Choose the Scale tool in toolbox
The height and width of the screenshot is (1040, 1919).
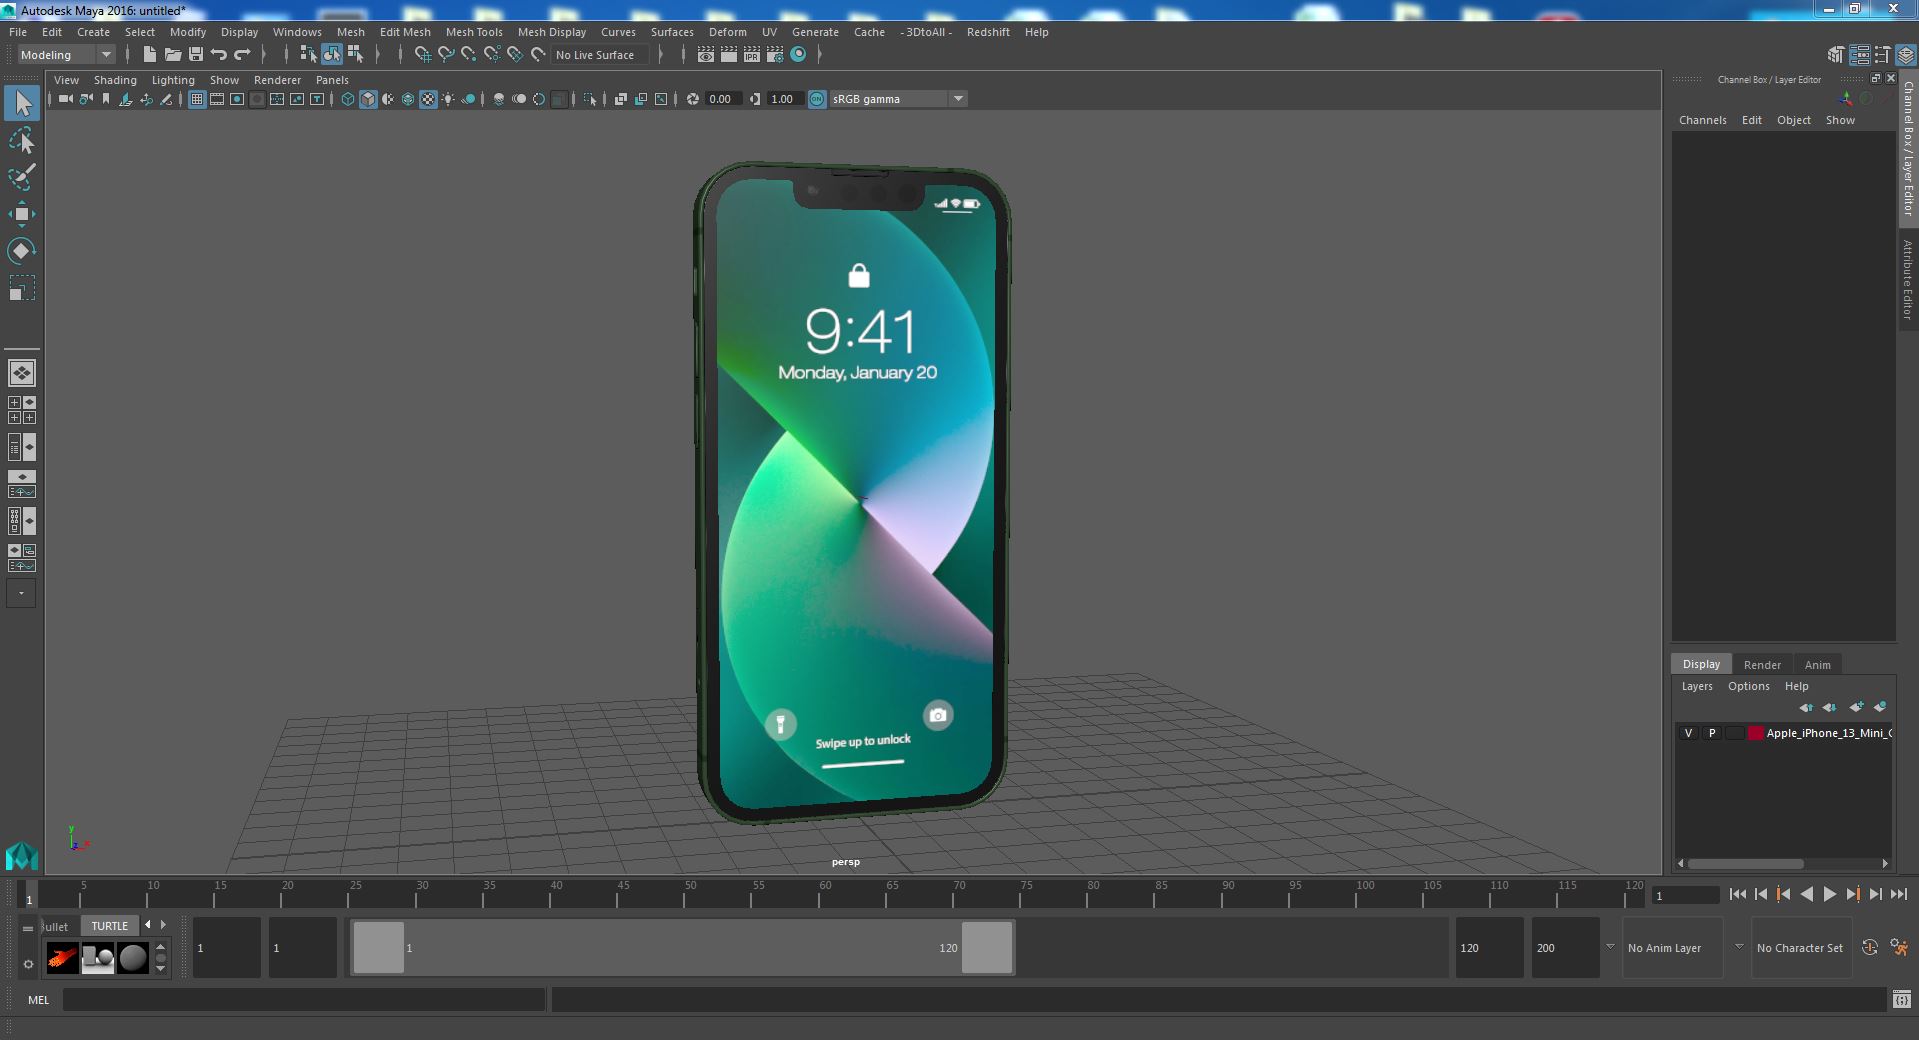click(22, 288)
